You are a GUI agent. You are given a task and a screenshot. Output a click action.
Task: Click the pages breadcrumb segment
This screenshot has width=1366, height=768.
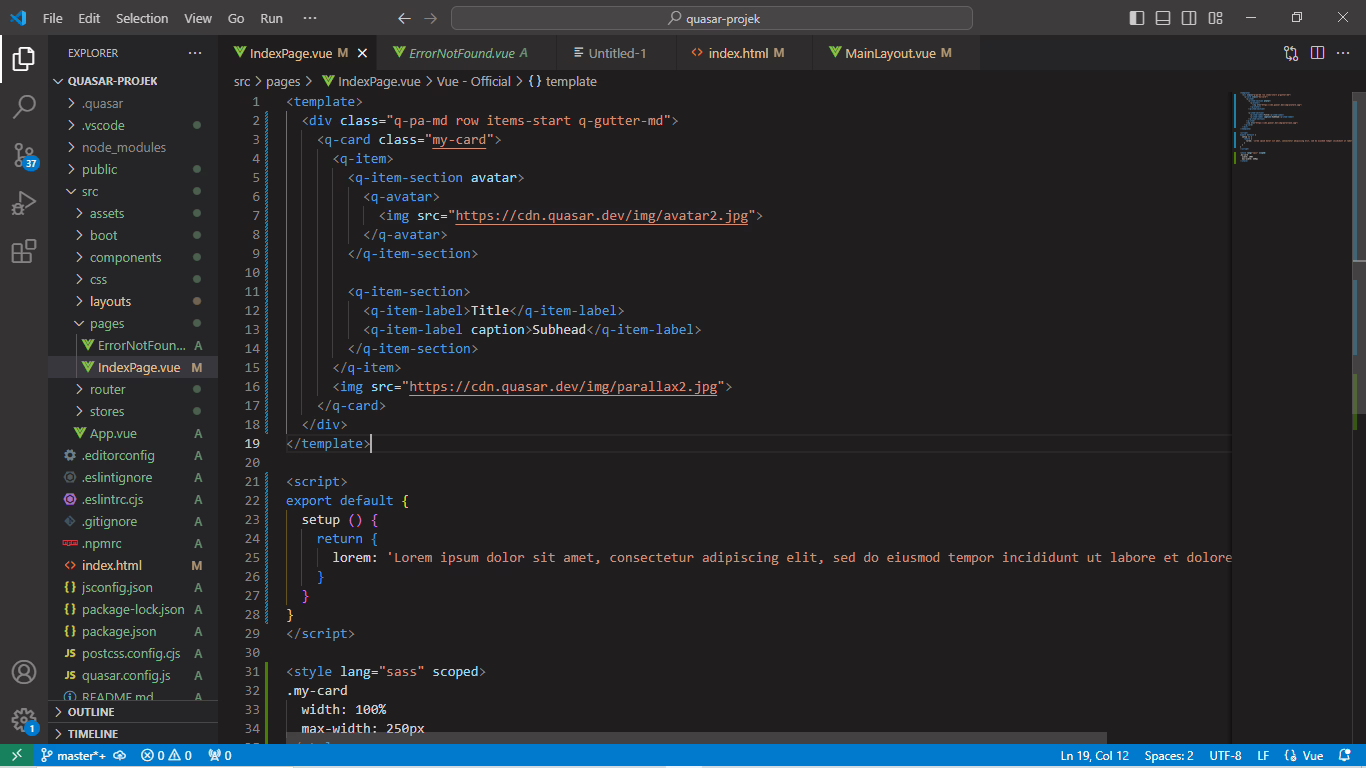tap(283, 81)
